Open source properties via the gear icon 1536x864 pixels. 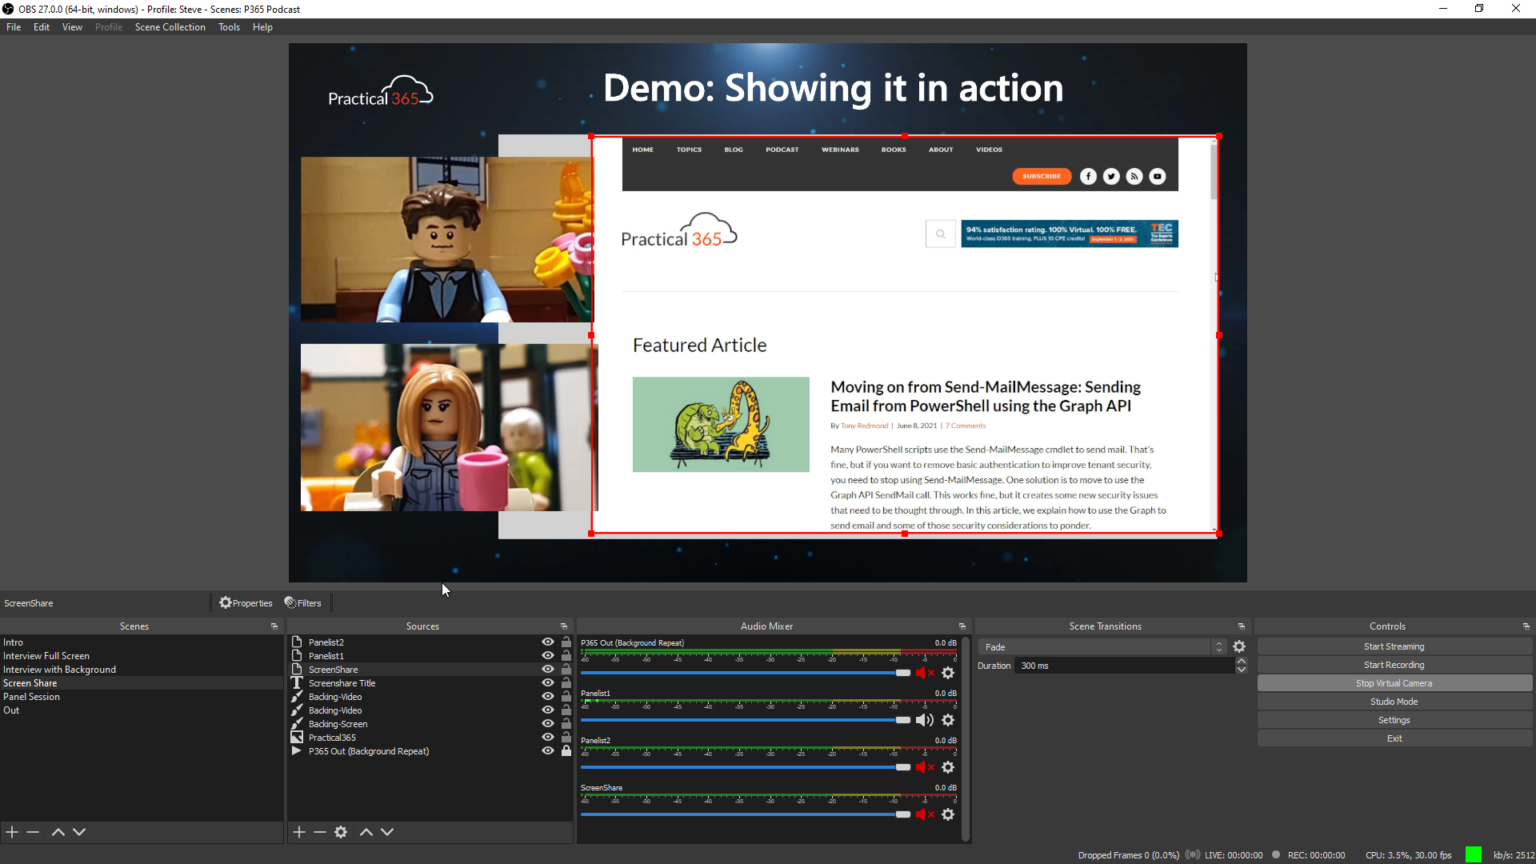tap(341, 831)
